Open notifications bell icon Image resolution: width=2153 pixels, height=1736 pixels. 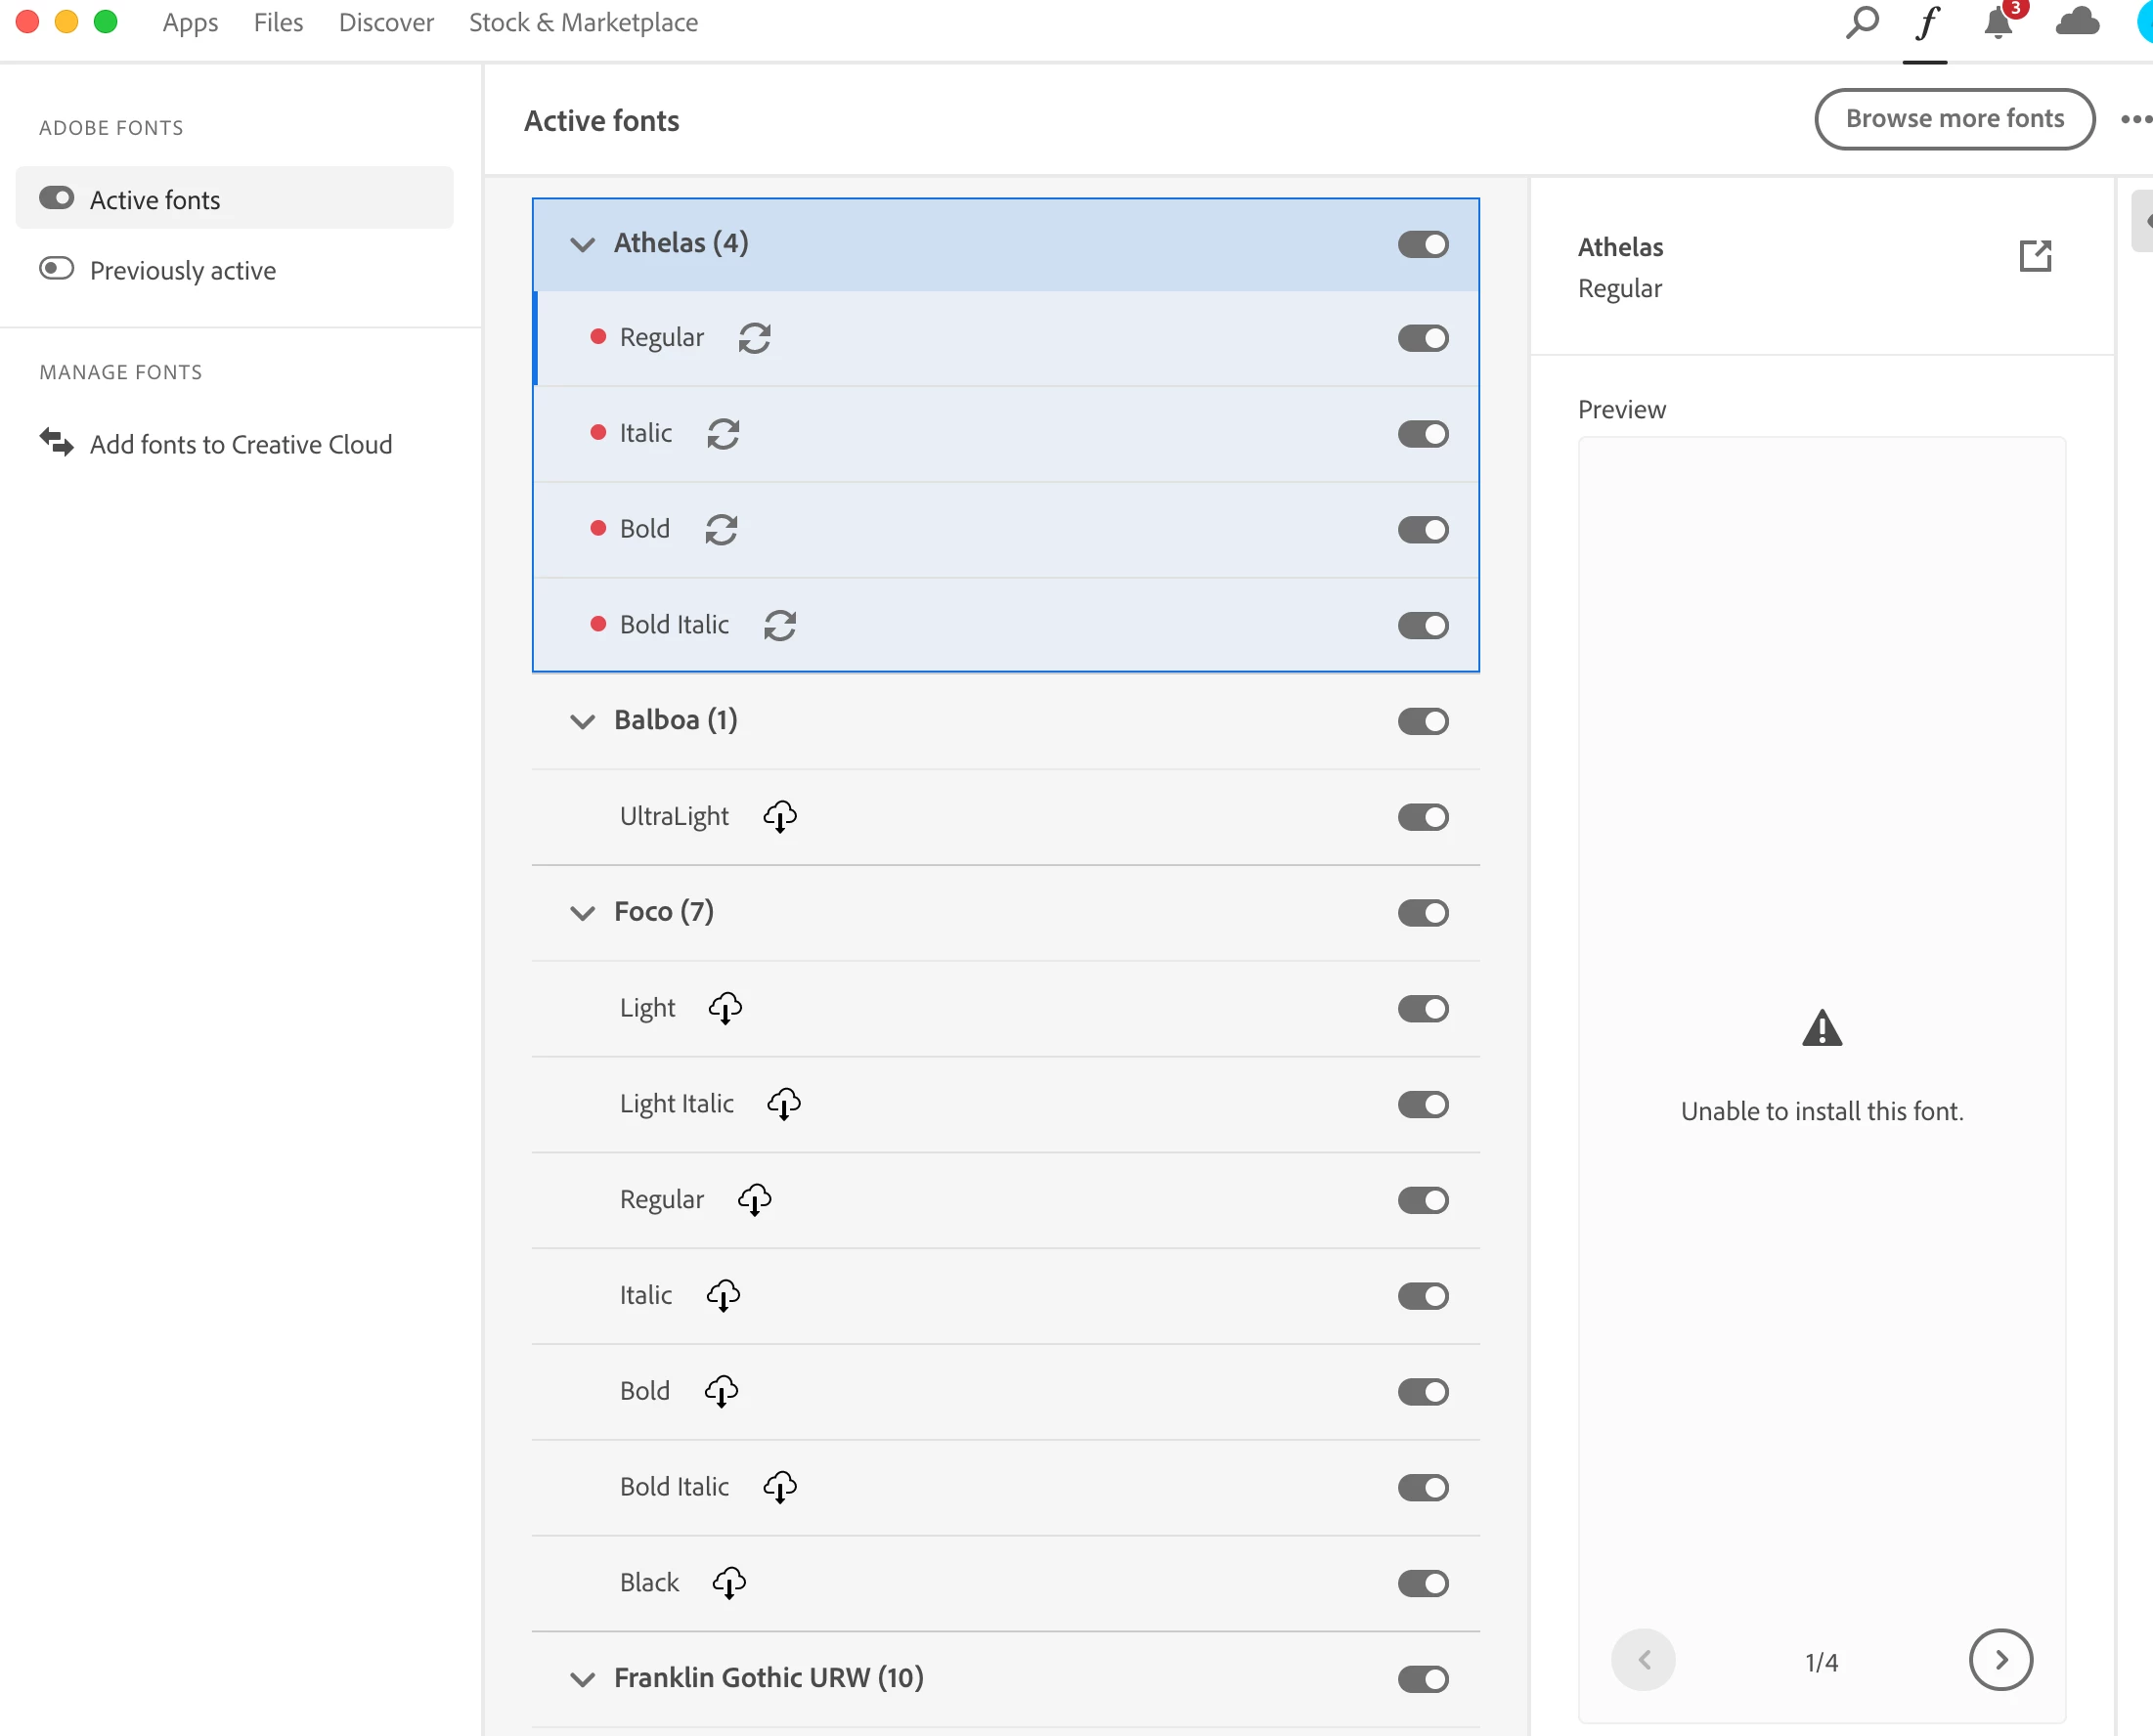point(1997,22)
